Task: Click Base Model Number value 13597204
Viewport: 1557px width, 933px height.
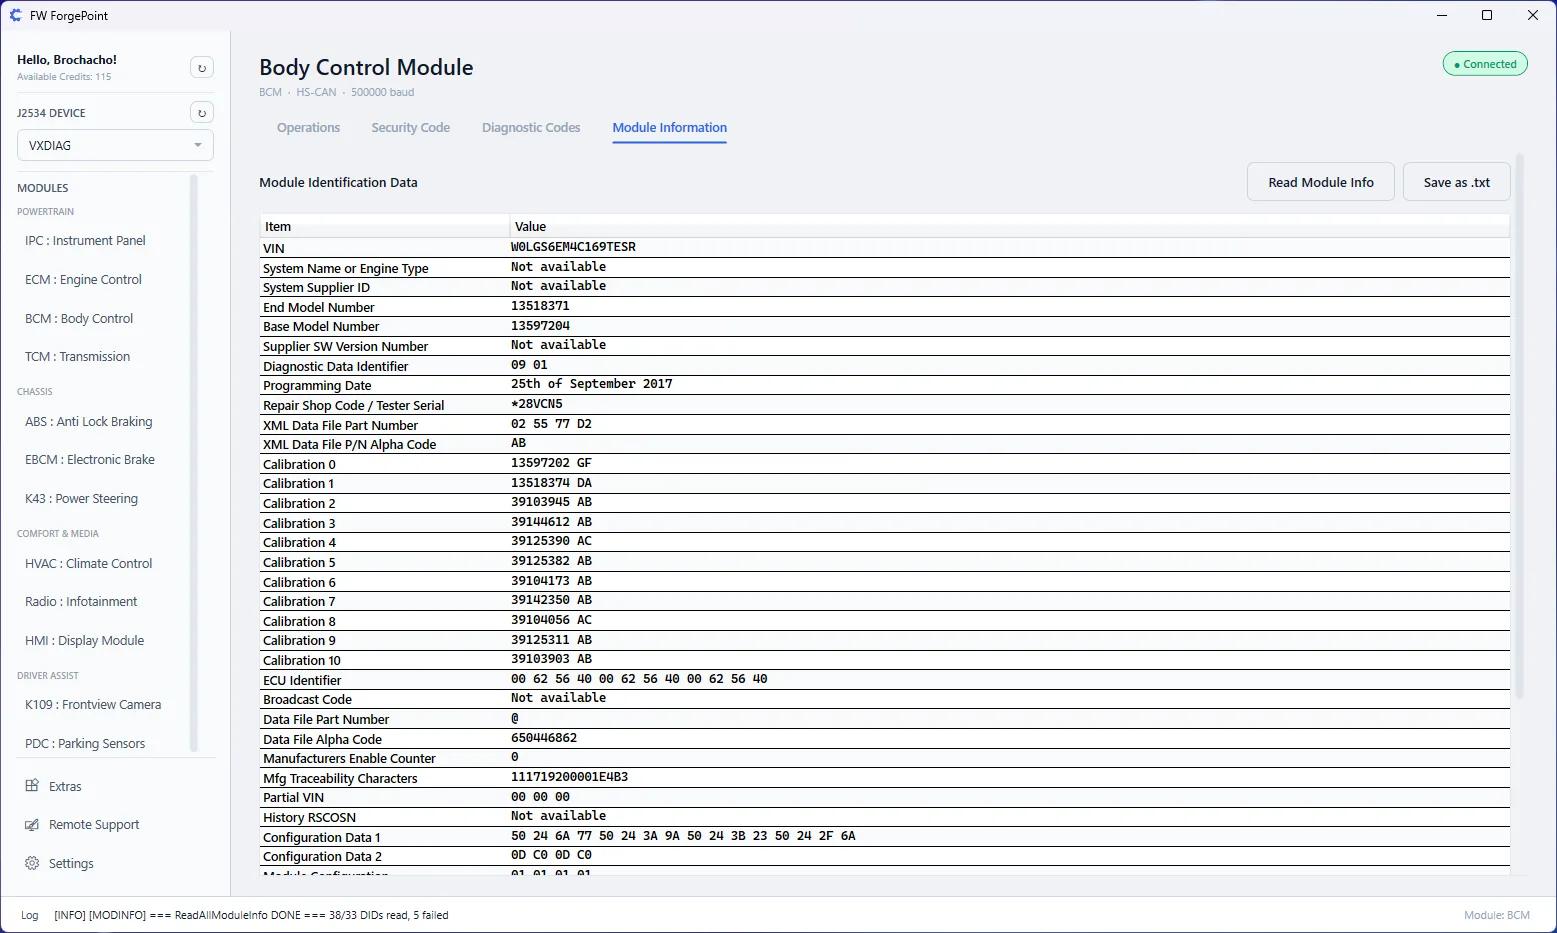Action: (540, 326)
